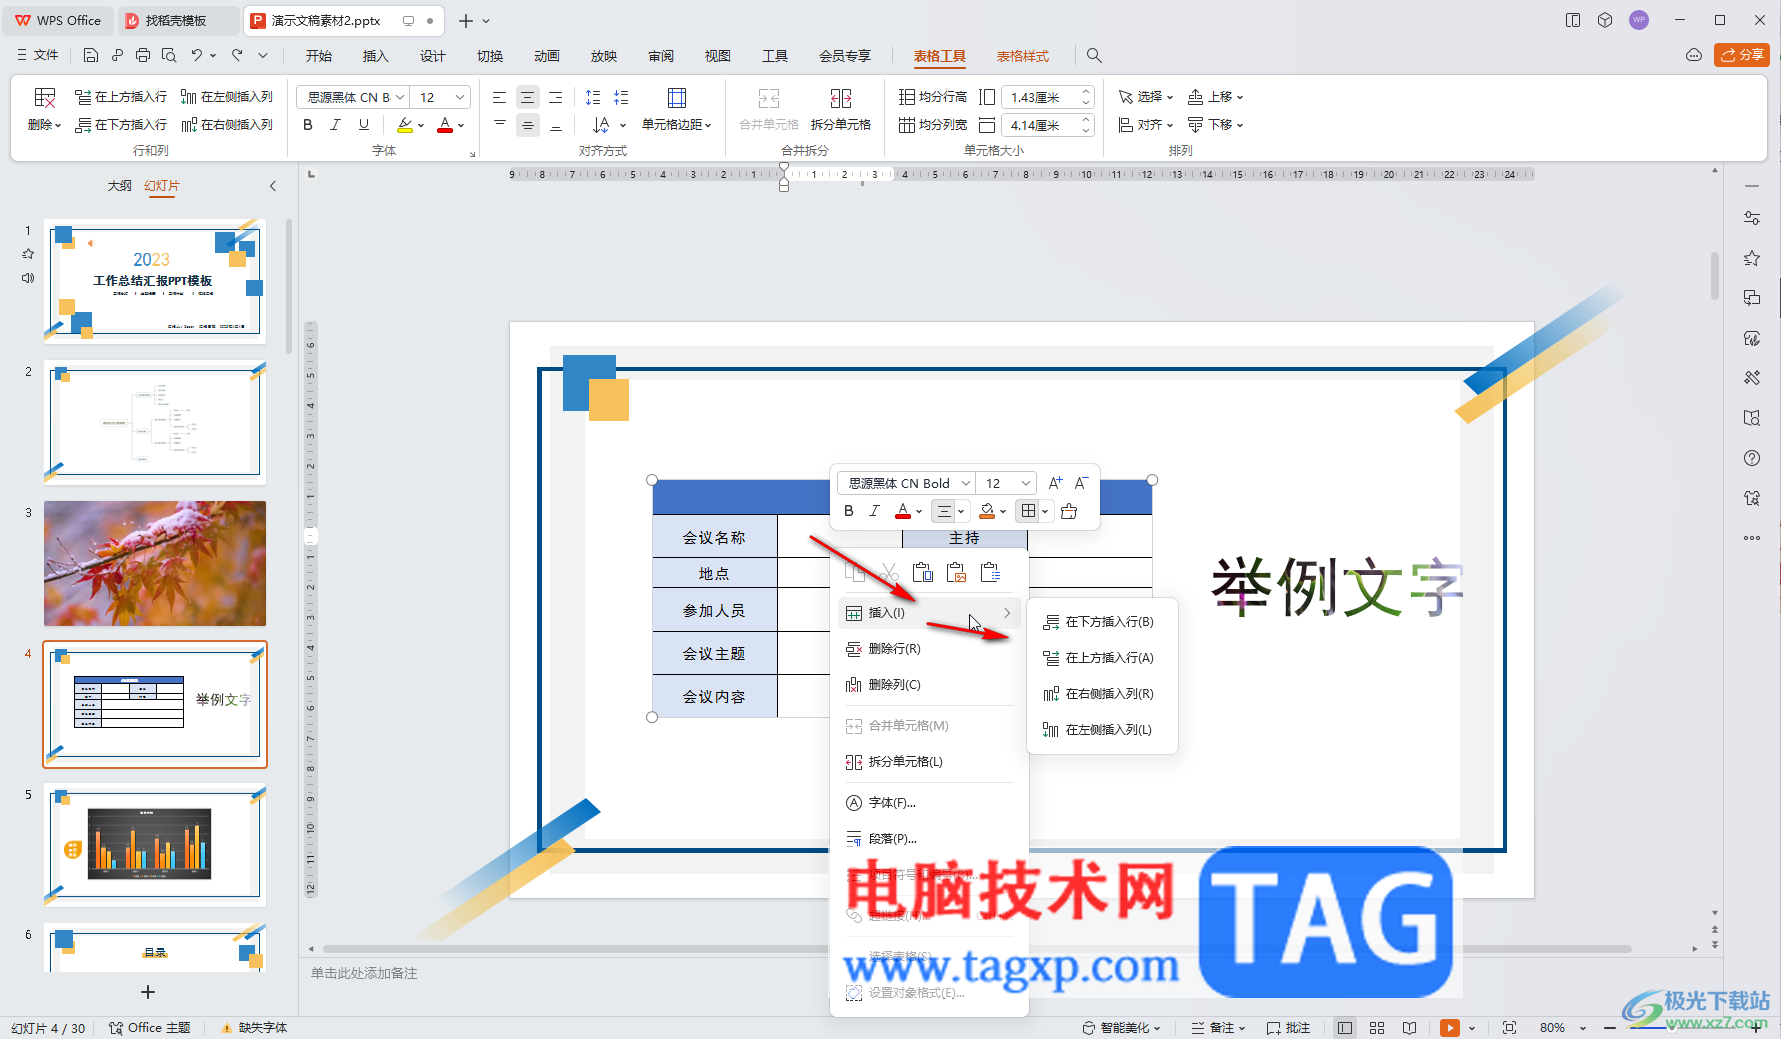Select Split Cells in context menu

tap(929, 762)
